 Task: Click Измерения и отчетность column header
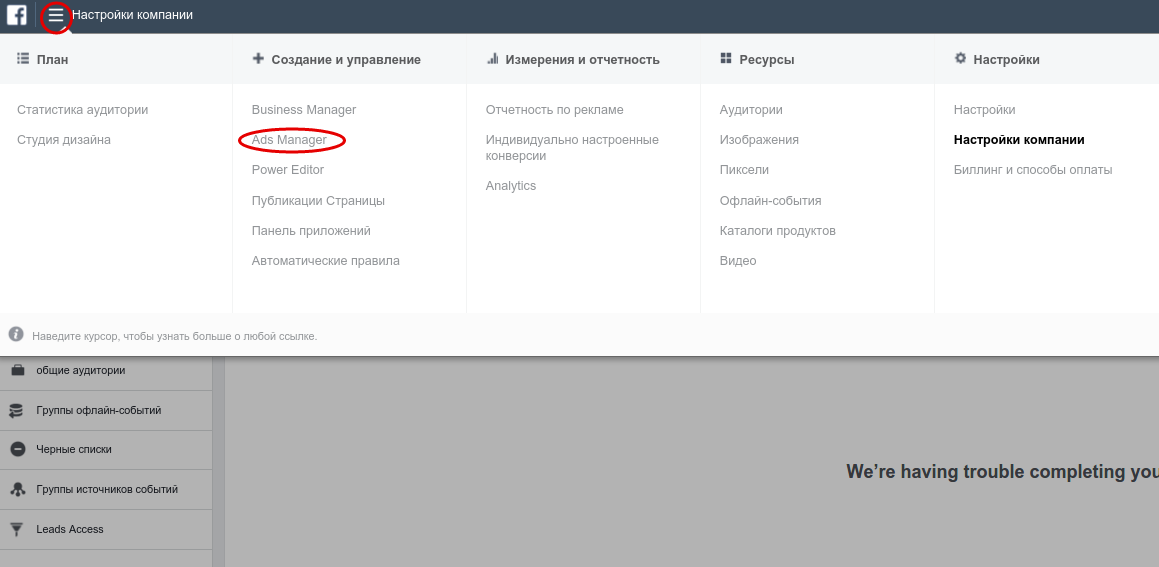tap(582, 60)
